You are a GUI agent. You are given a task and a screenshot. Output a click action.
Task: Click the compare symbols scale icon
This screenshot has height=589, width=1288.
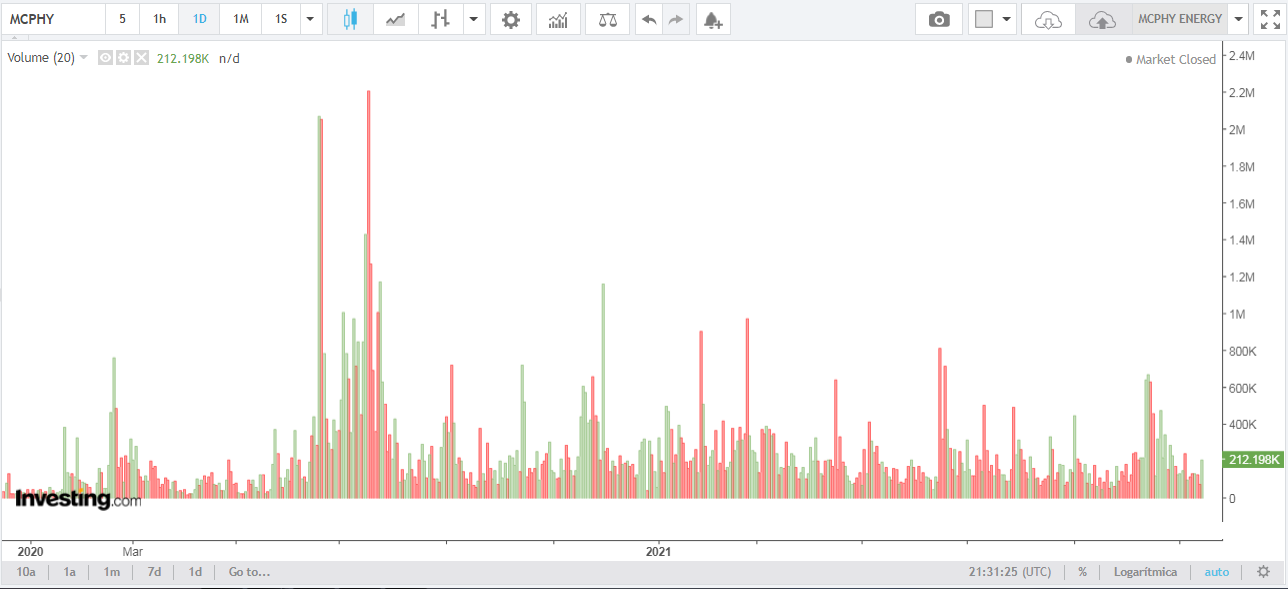(x=607, y=19)
